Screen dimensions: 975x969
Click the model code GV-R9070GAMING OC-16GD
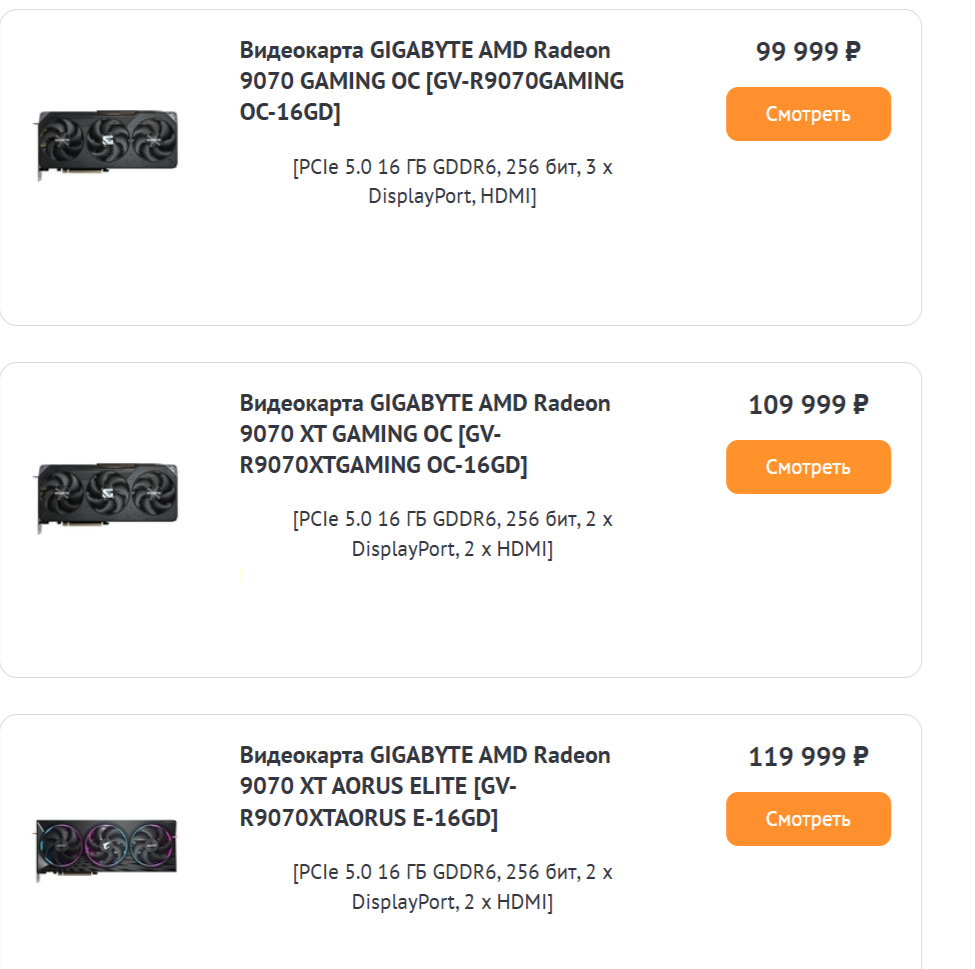520,83
